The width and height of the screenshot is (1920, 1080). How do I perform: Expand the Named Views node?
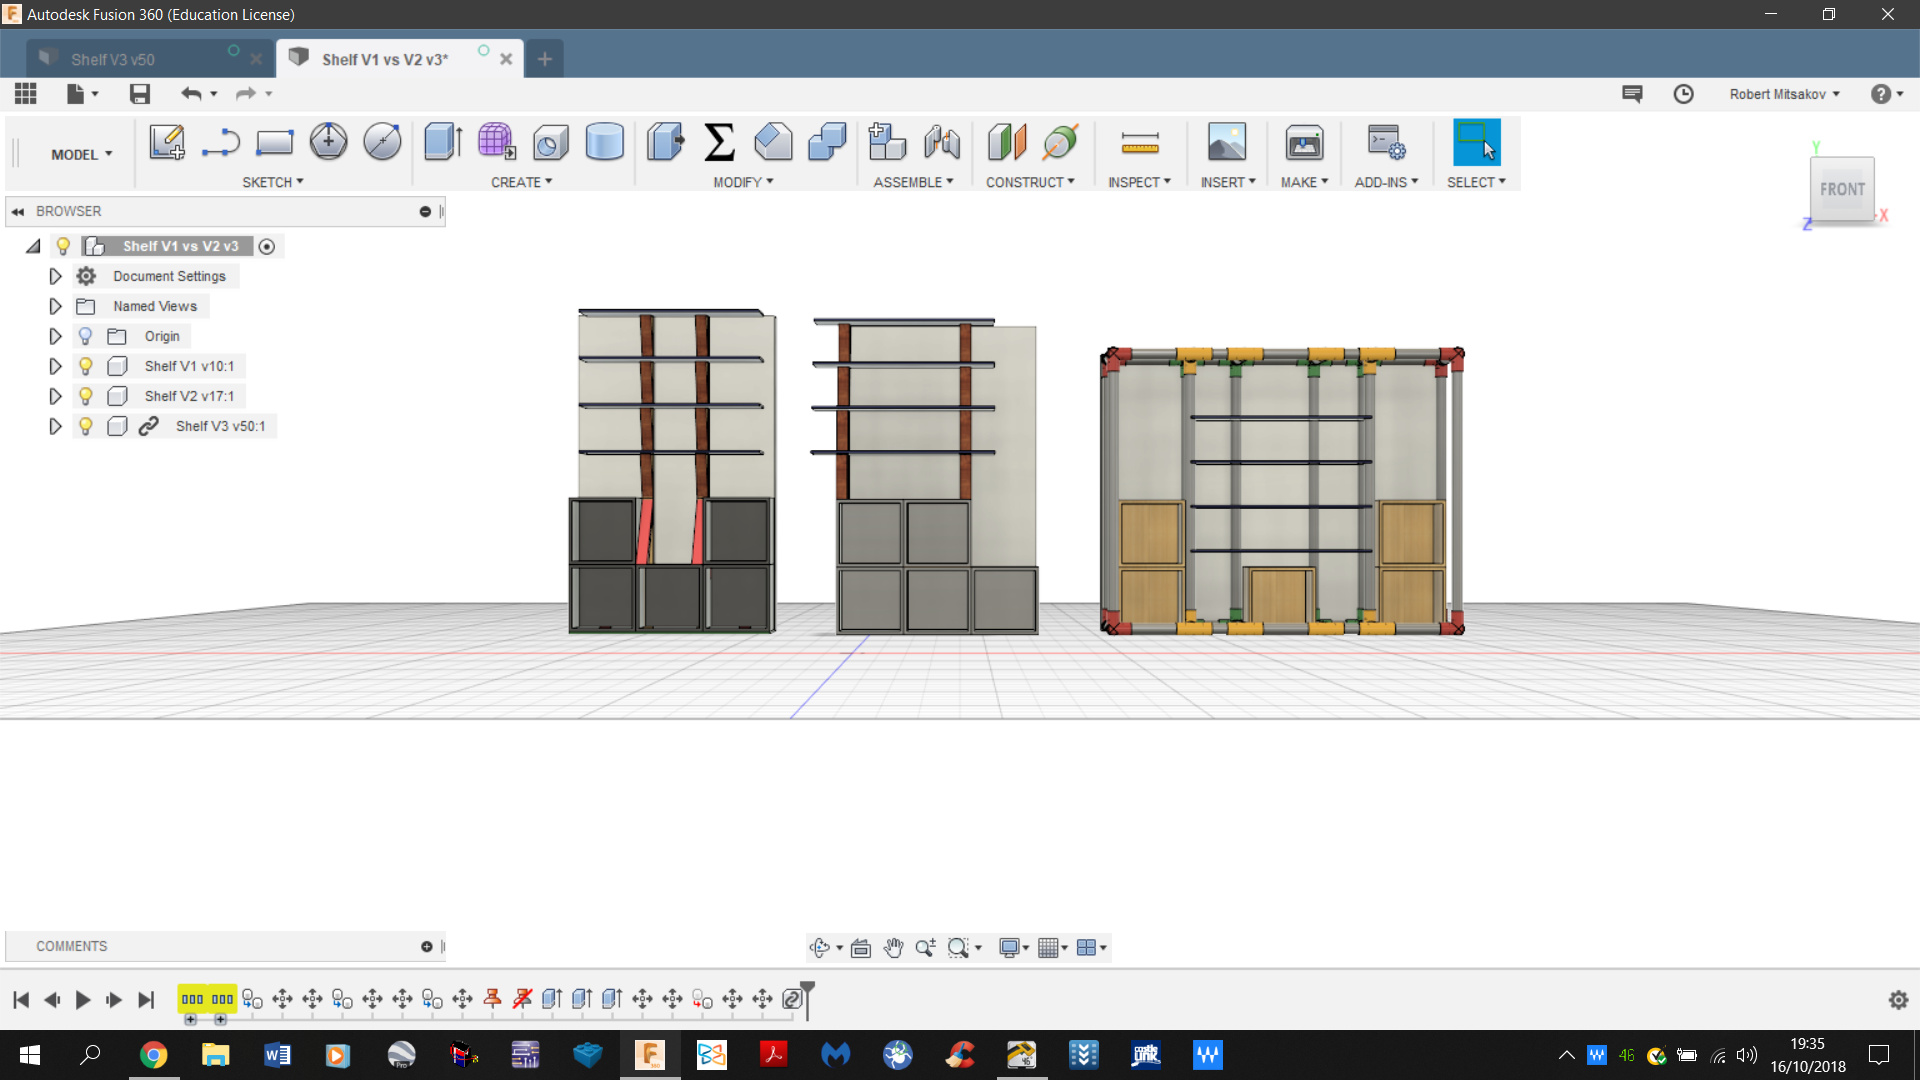55,306
